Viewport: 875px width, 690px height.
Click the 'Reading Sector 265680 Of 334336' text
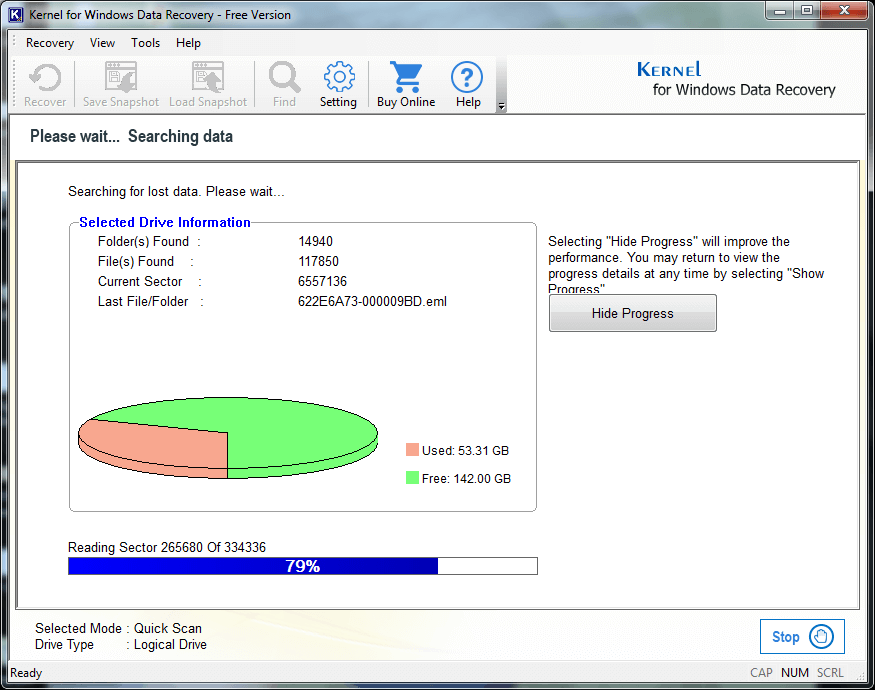coord(167,547)
